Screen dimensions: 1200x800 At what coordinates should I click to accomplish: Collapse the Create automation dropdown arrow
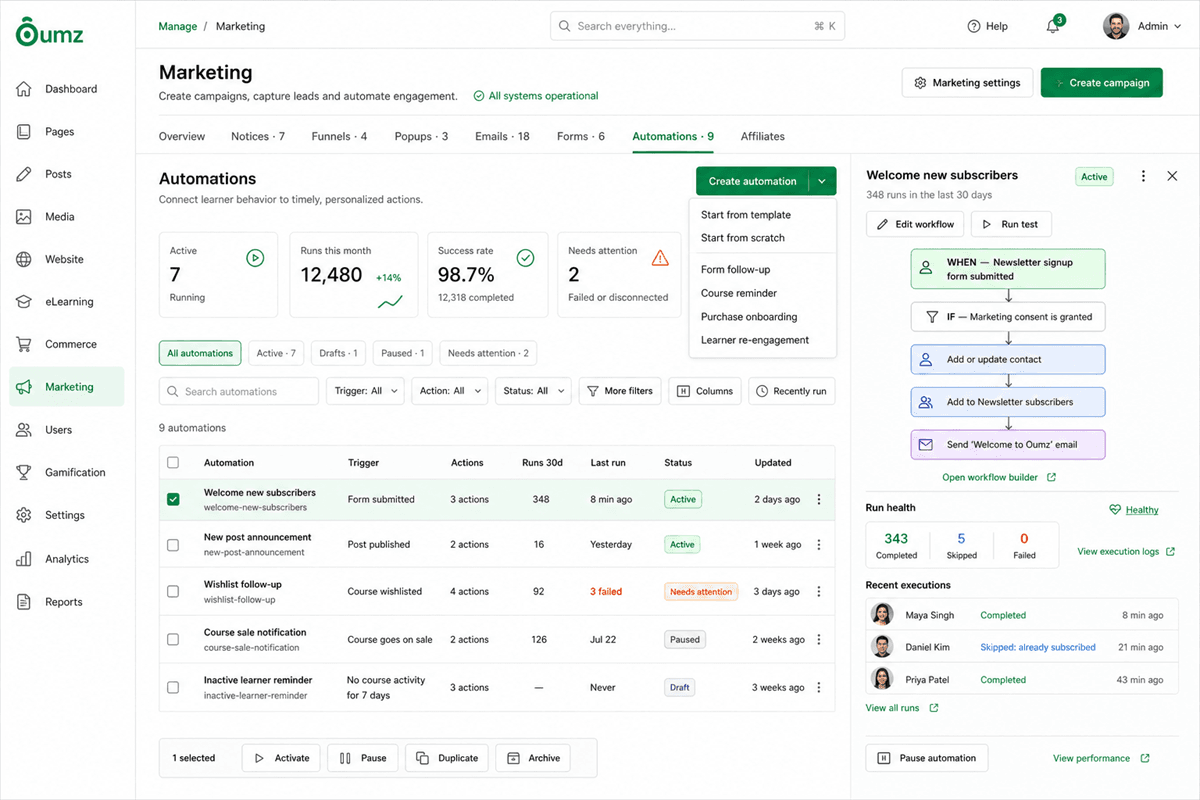pyautogui.click(x=822, y=181)
